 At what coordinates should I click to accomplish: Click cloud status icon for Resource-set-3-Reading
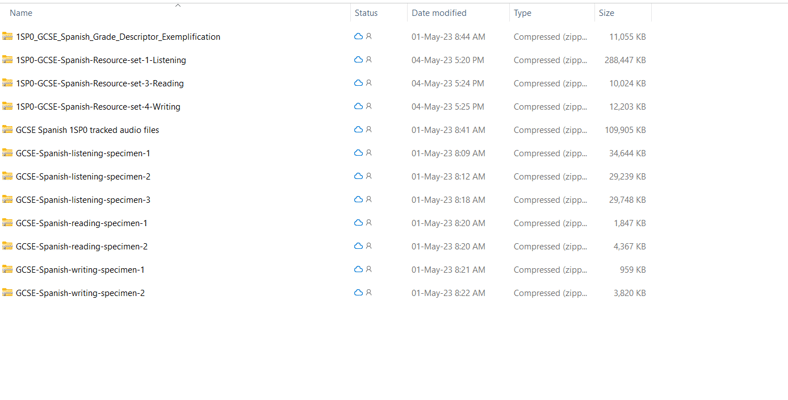(x=358, y=83)
